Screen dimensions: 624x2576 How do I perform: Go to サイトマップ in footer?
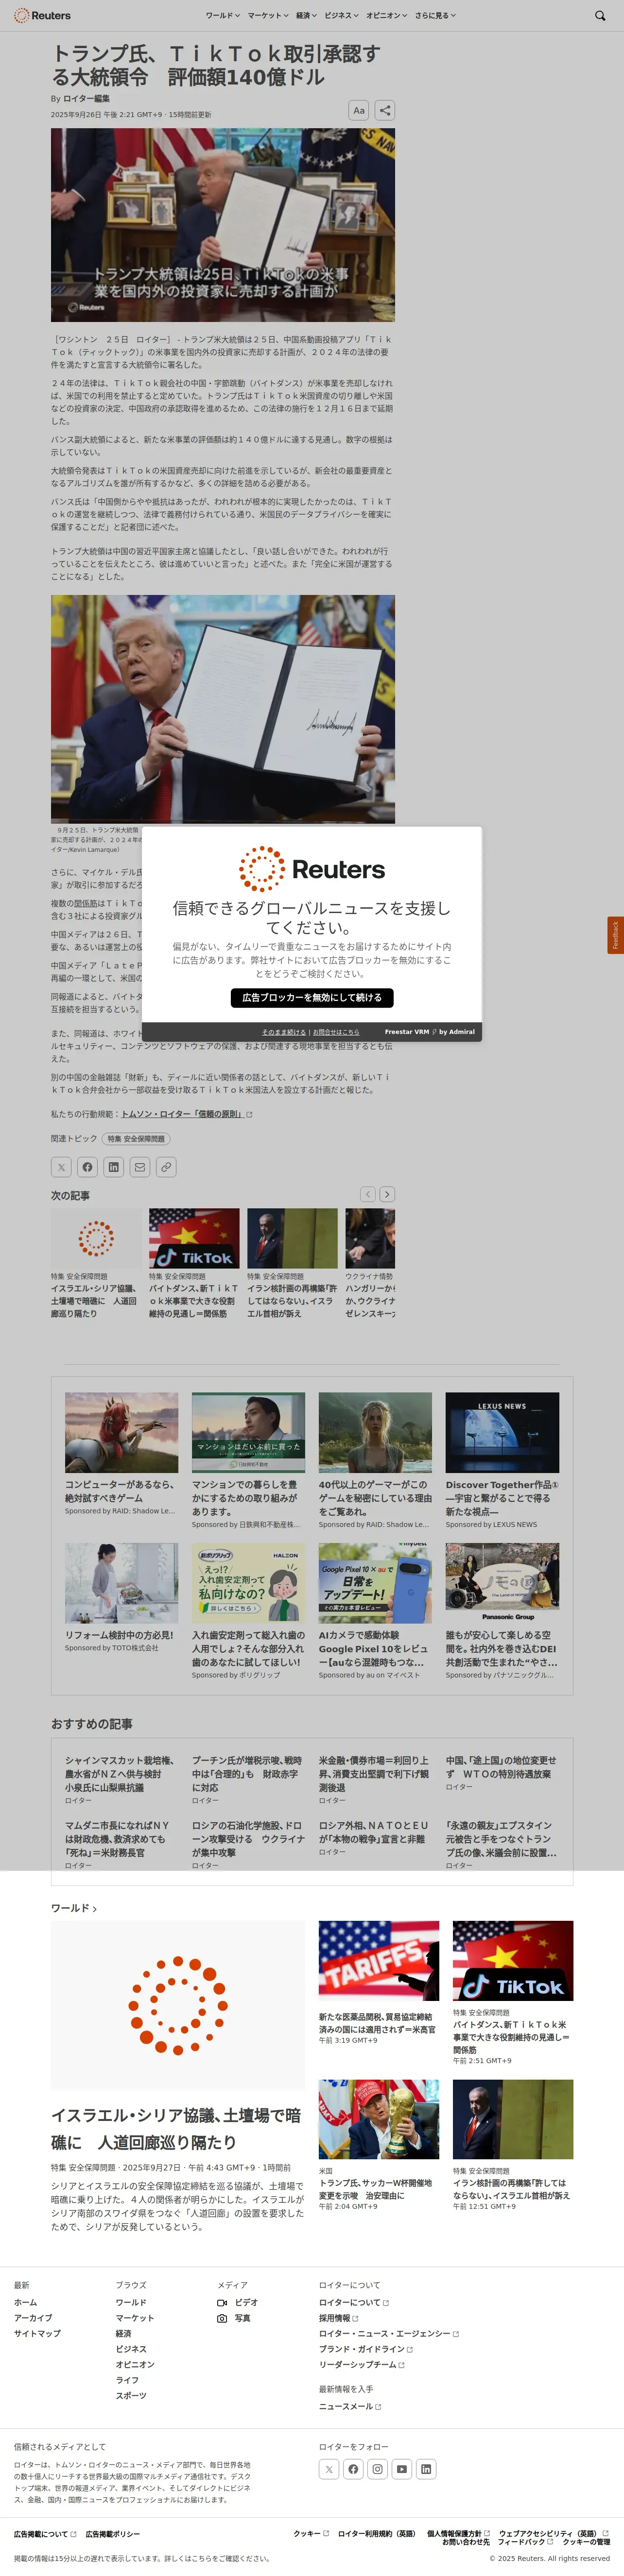[x=37, y=2333]
